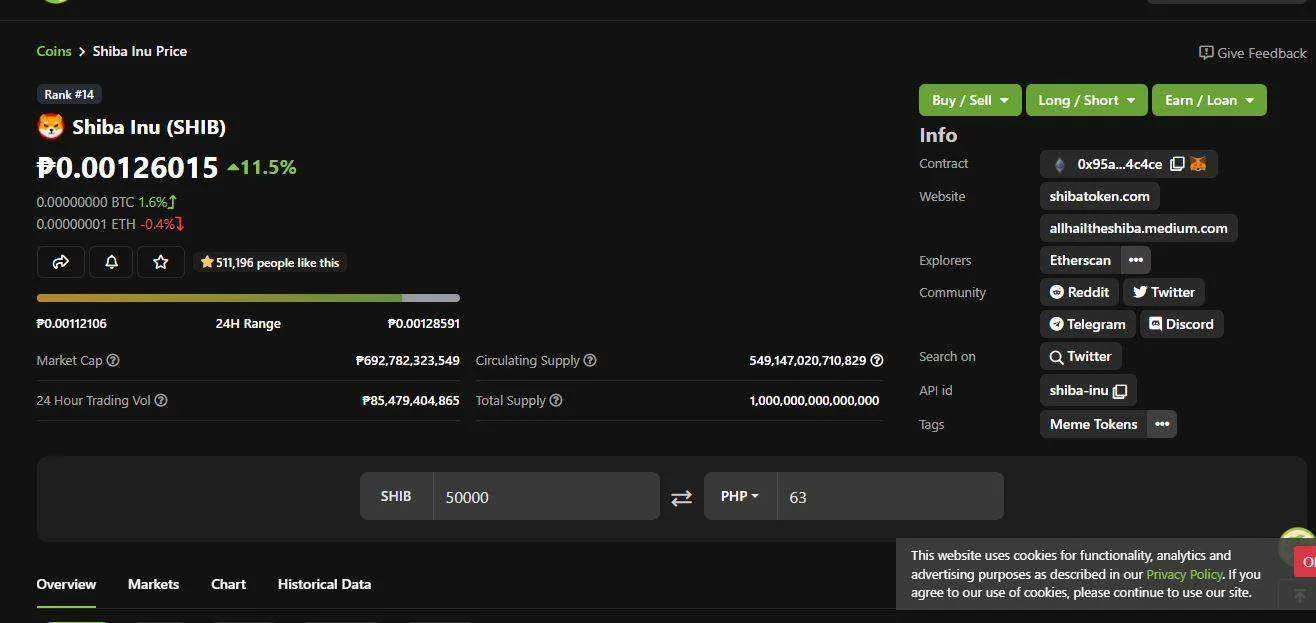Image resolution: width=1316 pixels, height=623 pixels.
Task: Add SHIB to favorites with star button
Action: [x=160, y=262]
